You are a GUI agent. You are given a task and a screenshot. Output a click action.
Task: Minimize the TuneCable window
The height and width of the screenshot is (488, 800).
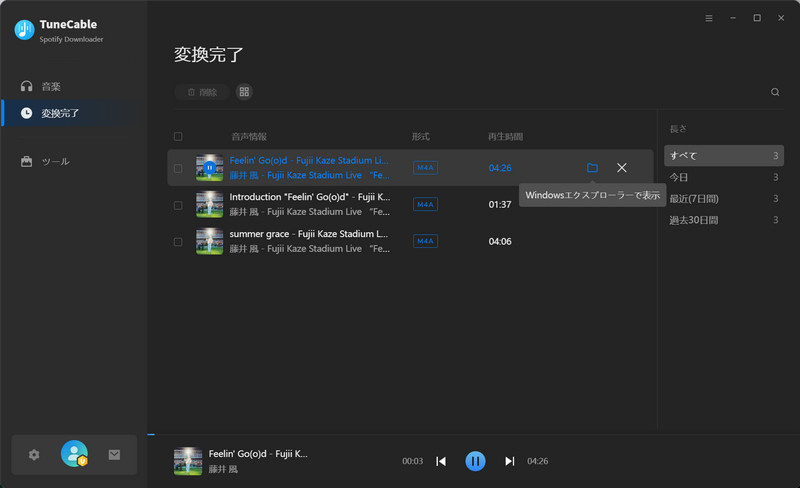pos(733,18)
